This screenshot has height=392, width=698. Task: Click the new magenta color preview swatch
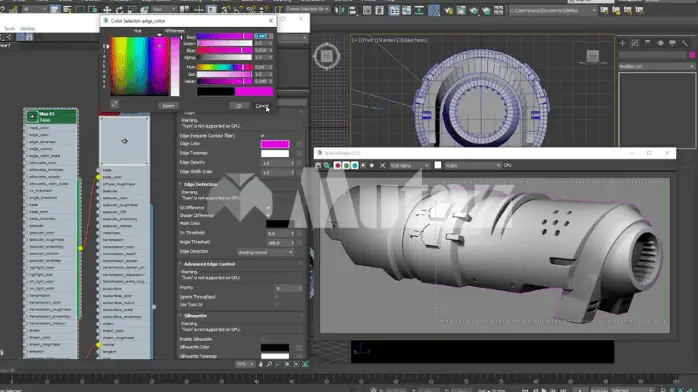[x=254, y=92]
